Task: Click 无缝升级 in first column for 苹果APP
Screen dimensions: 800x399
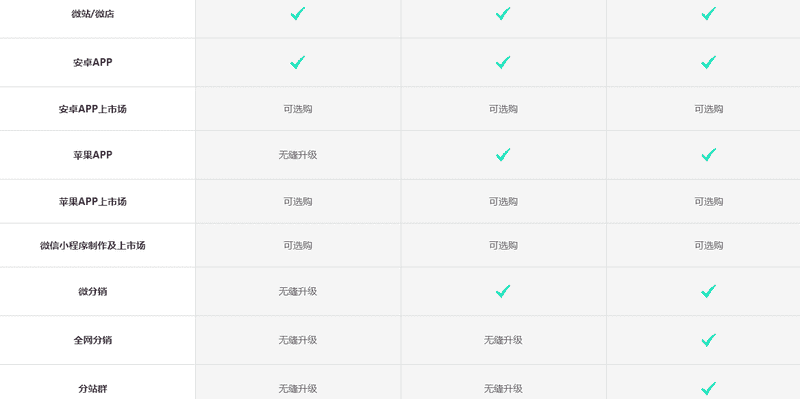Action: [298, 155]
